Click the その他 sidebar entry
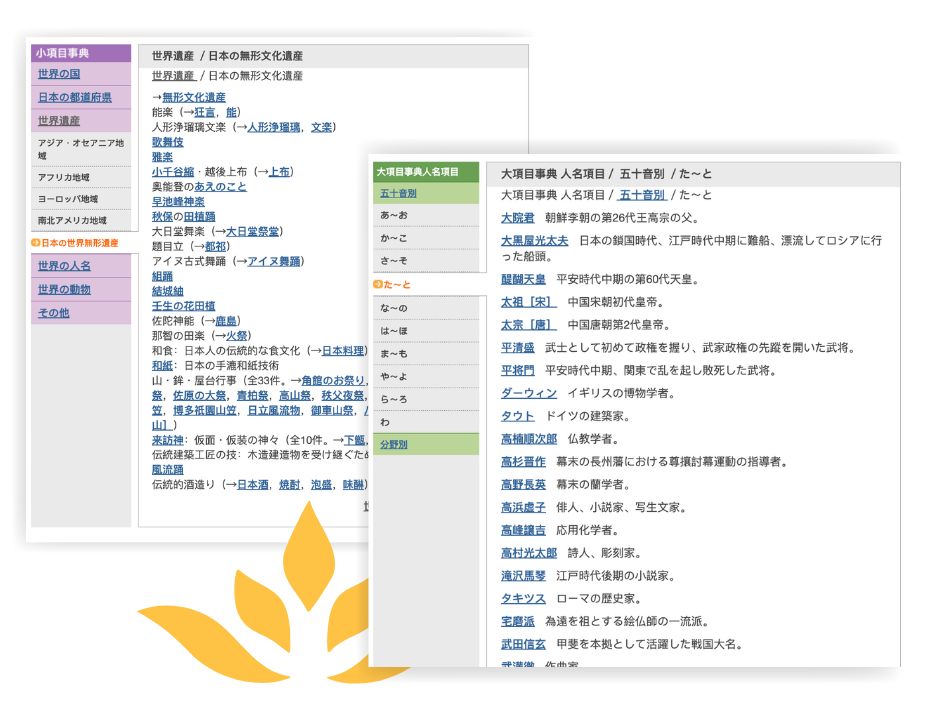 [x=53, y=313]
